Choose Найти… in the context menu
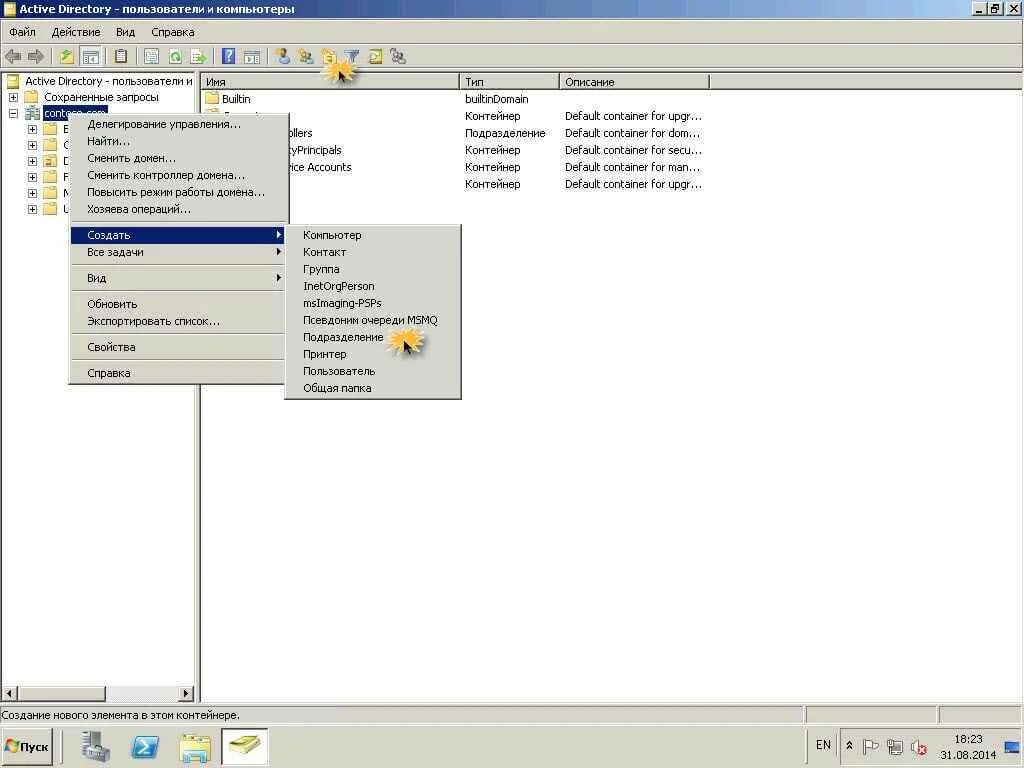Image resolution: width=1024 pixels, height=768 pixels. click(179, 141)
